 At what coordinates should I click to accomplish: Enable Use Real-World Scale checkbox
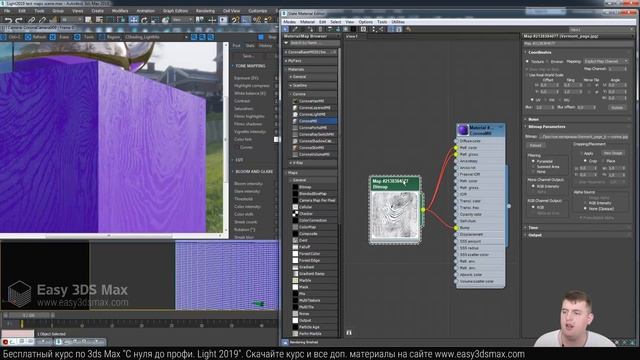tap(527, 75)
